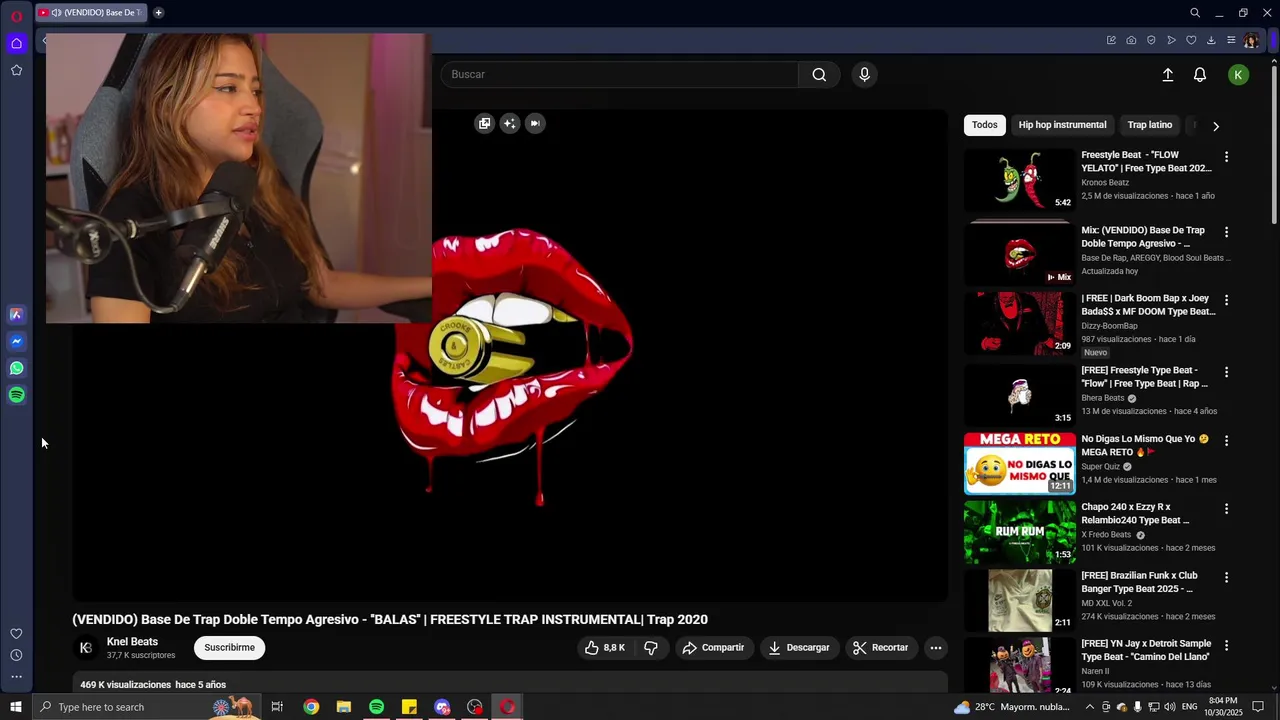Click the edit page note icon in address bar
The width and height of the screenshot is (1280, 720).
1111,40
